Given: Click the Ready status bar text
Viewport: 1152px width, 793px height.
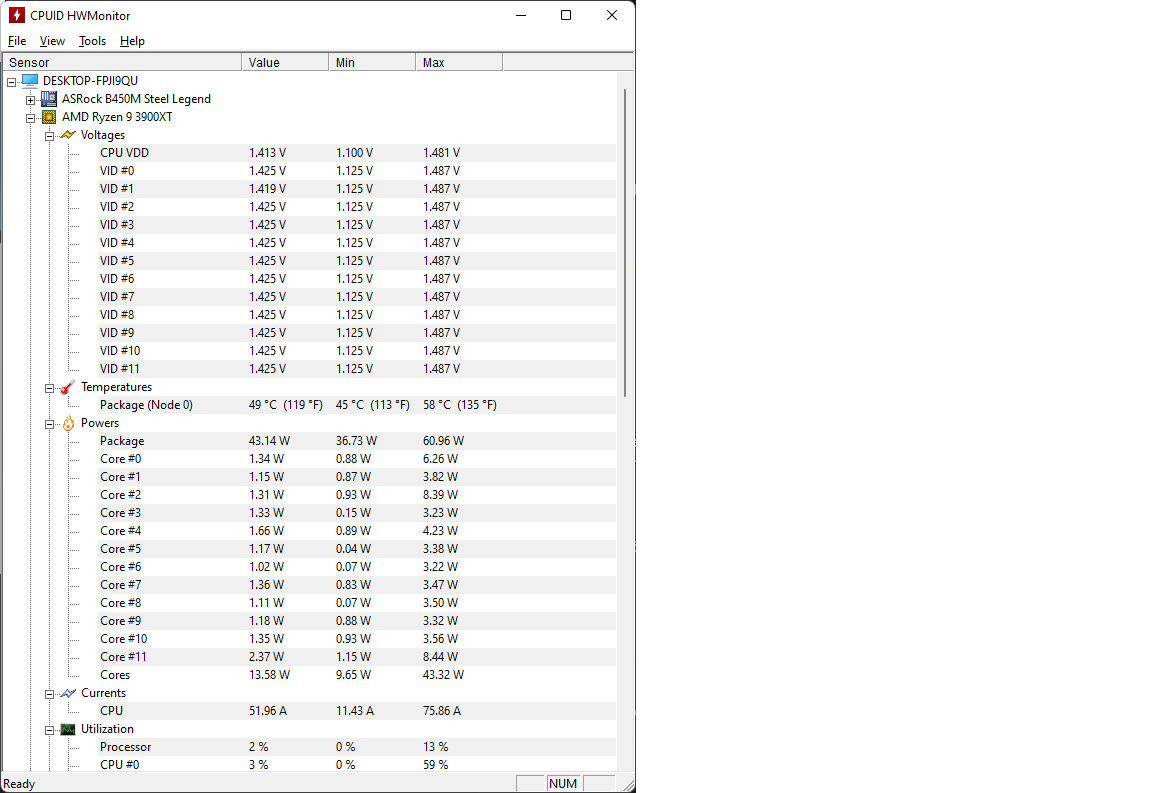Looking at the screenshot, I should coord(19,784).
